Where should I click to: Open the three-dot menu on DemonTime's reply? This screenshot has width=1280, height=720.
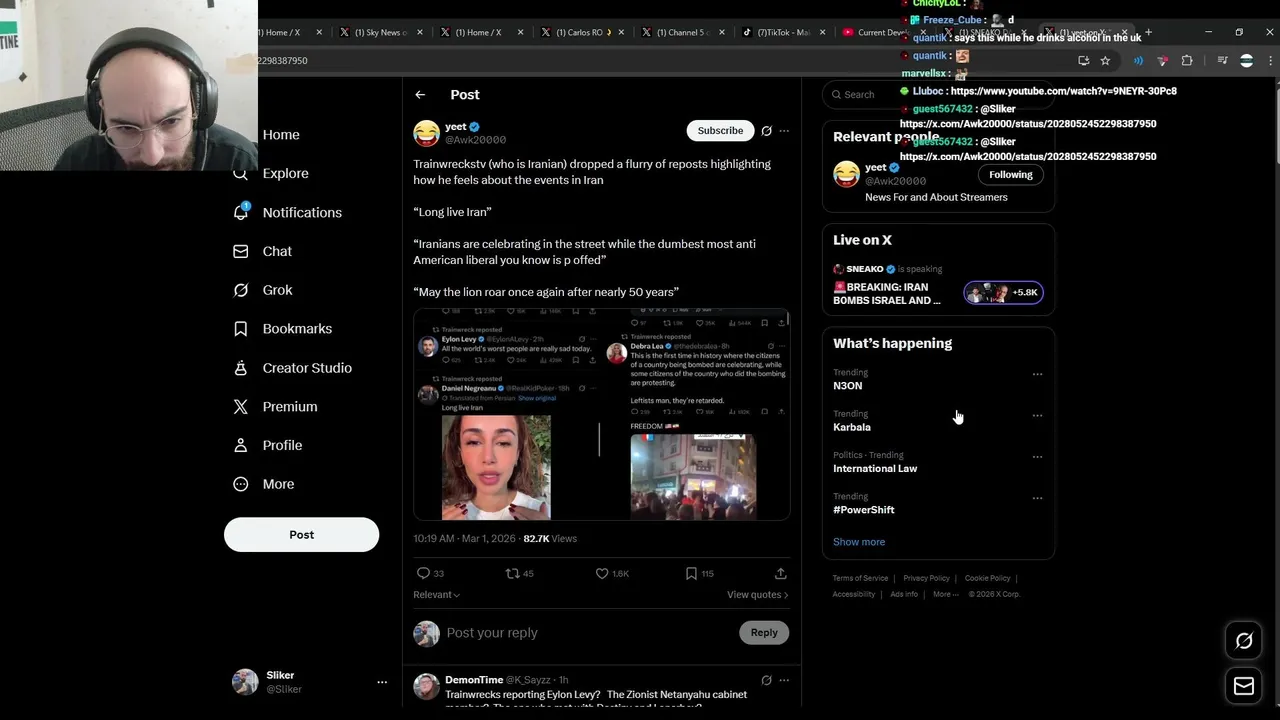(x=784, y=680)
